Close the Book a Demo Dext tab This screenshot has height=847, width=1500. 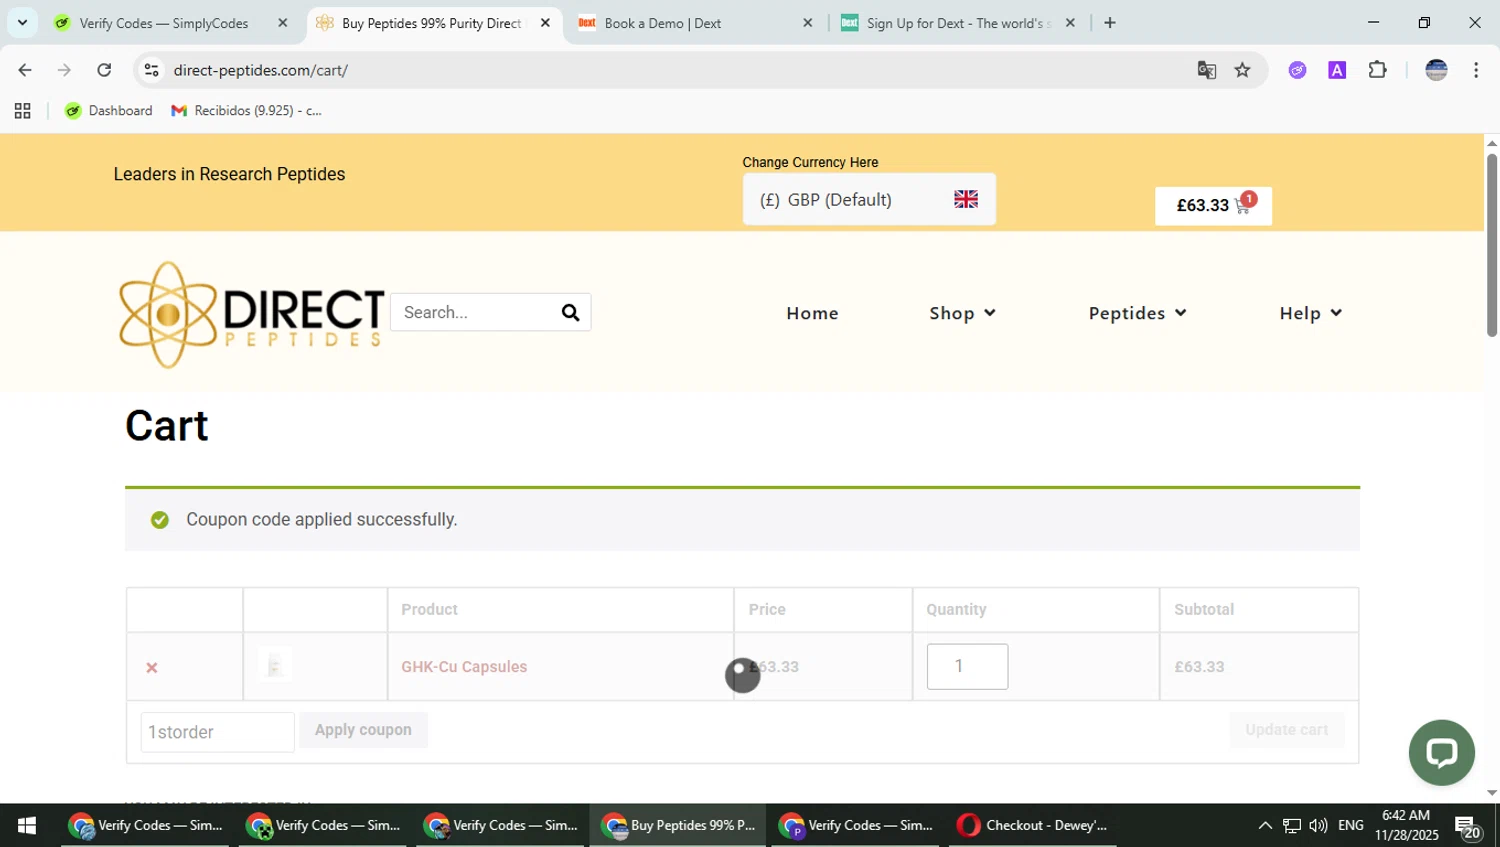[x=808, y=23]
